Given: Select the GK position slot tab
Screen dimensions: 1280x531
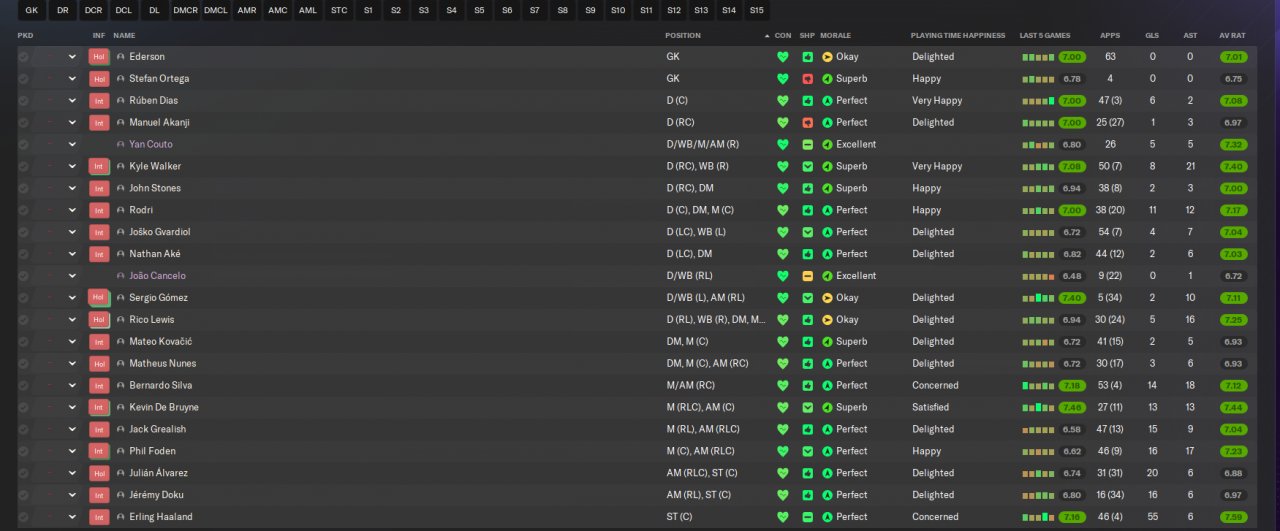Looking at the screenshot, I should click(x=31, y=10).
